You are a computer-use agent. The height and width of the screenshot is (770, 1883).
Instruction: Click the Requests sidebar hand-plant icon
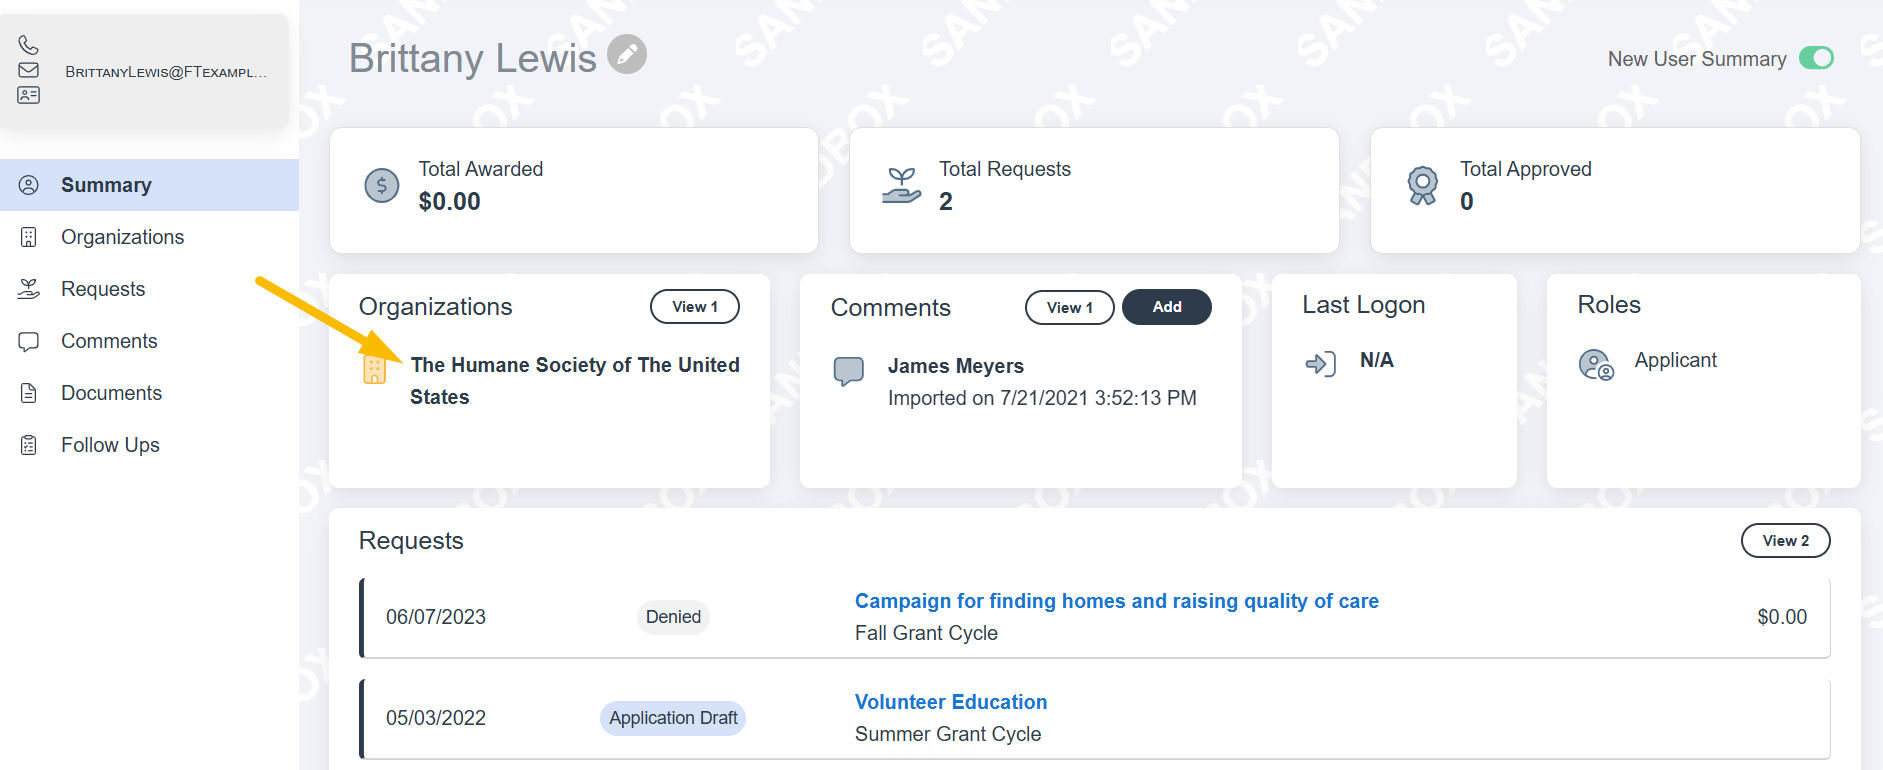29,289
